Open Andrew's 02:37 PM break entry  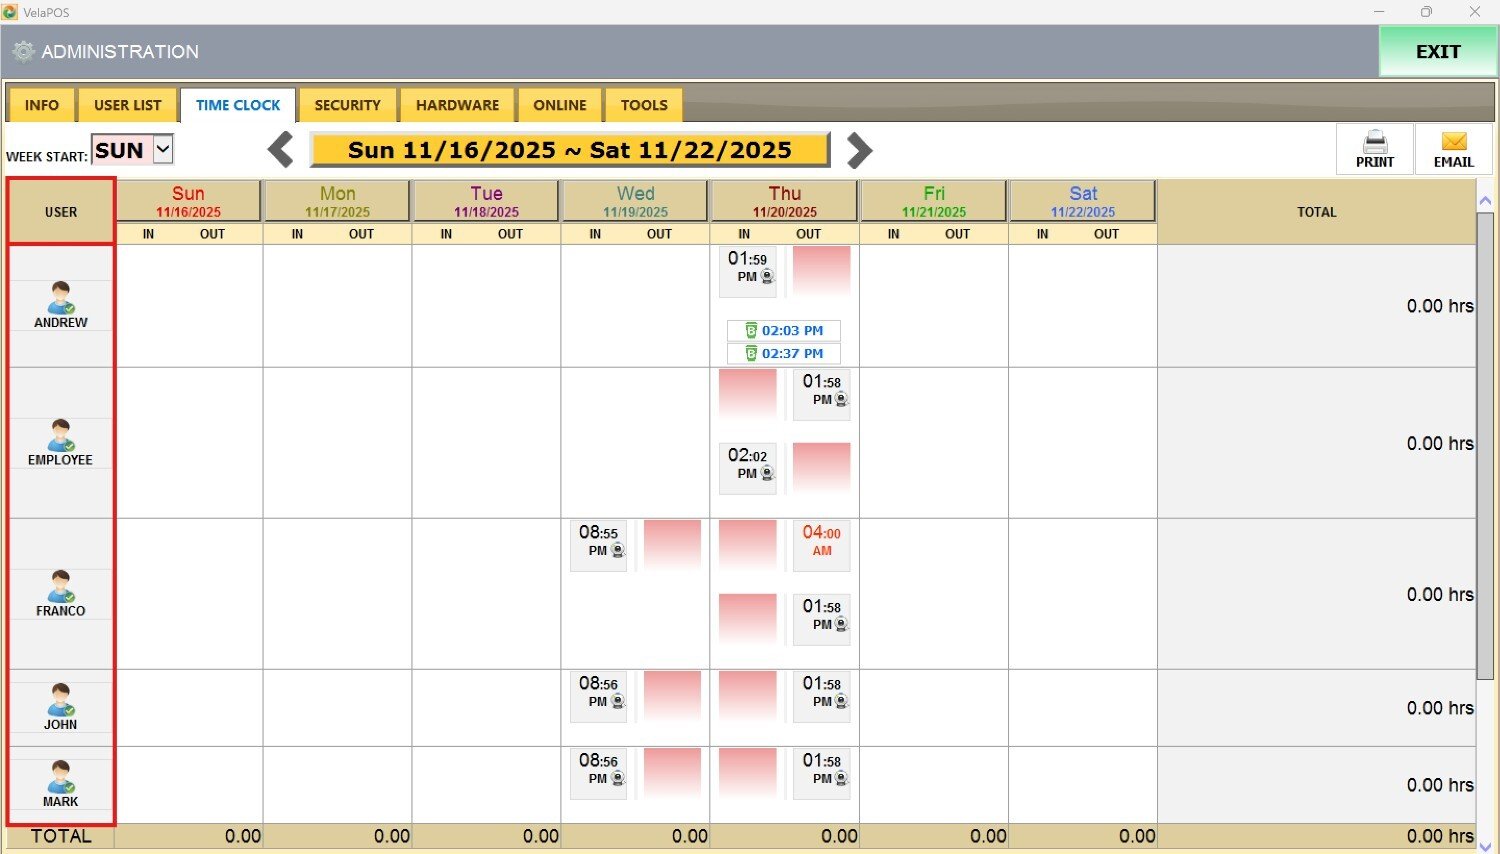coord(784,354)
